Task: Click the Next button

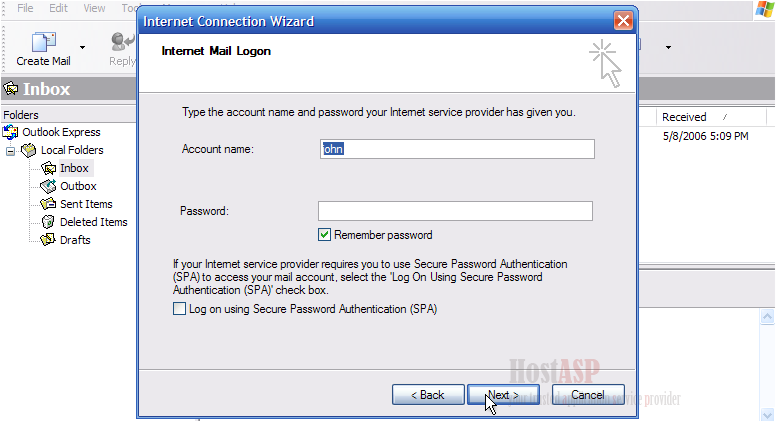Action: 503,395
